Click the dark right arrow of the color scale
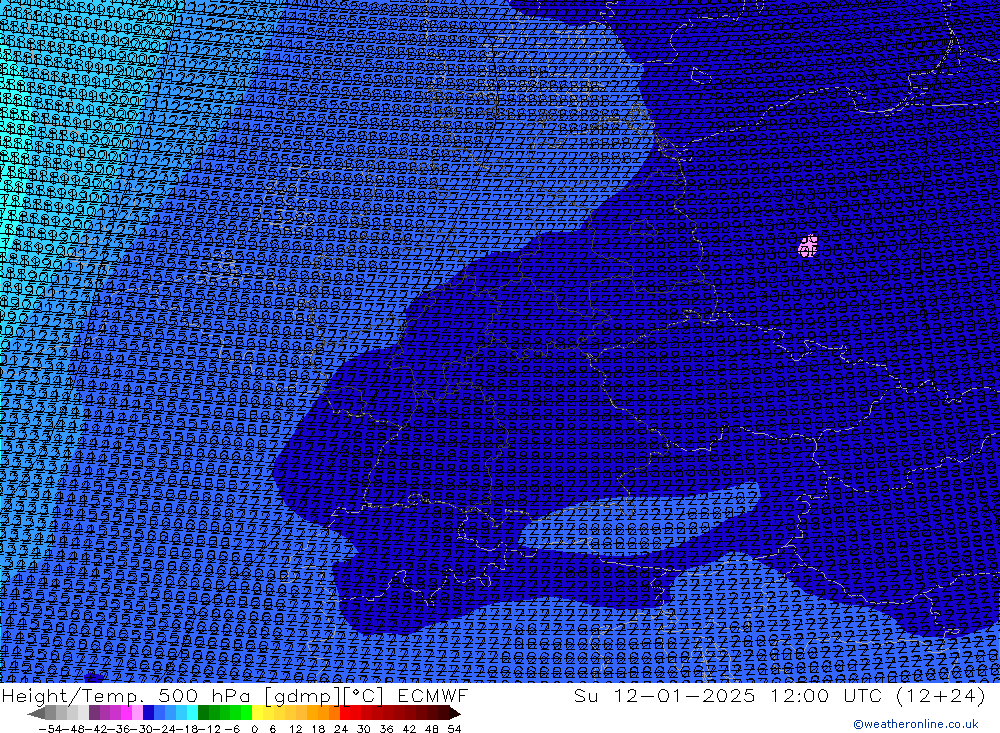The height and width of the screenshot is (733, 1000). tap(455, 712)
